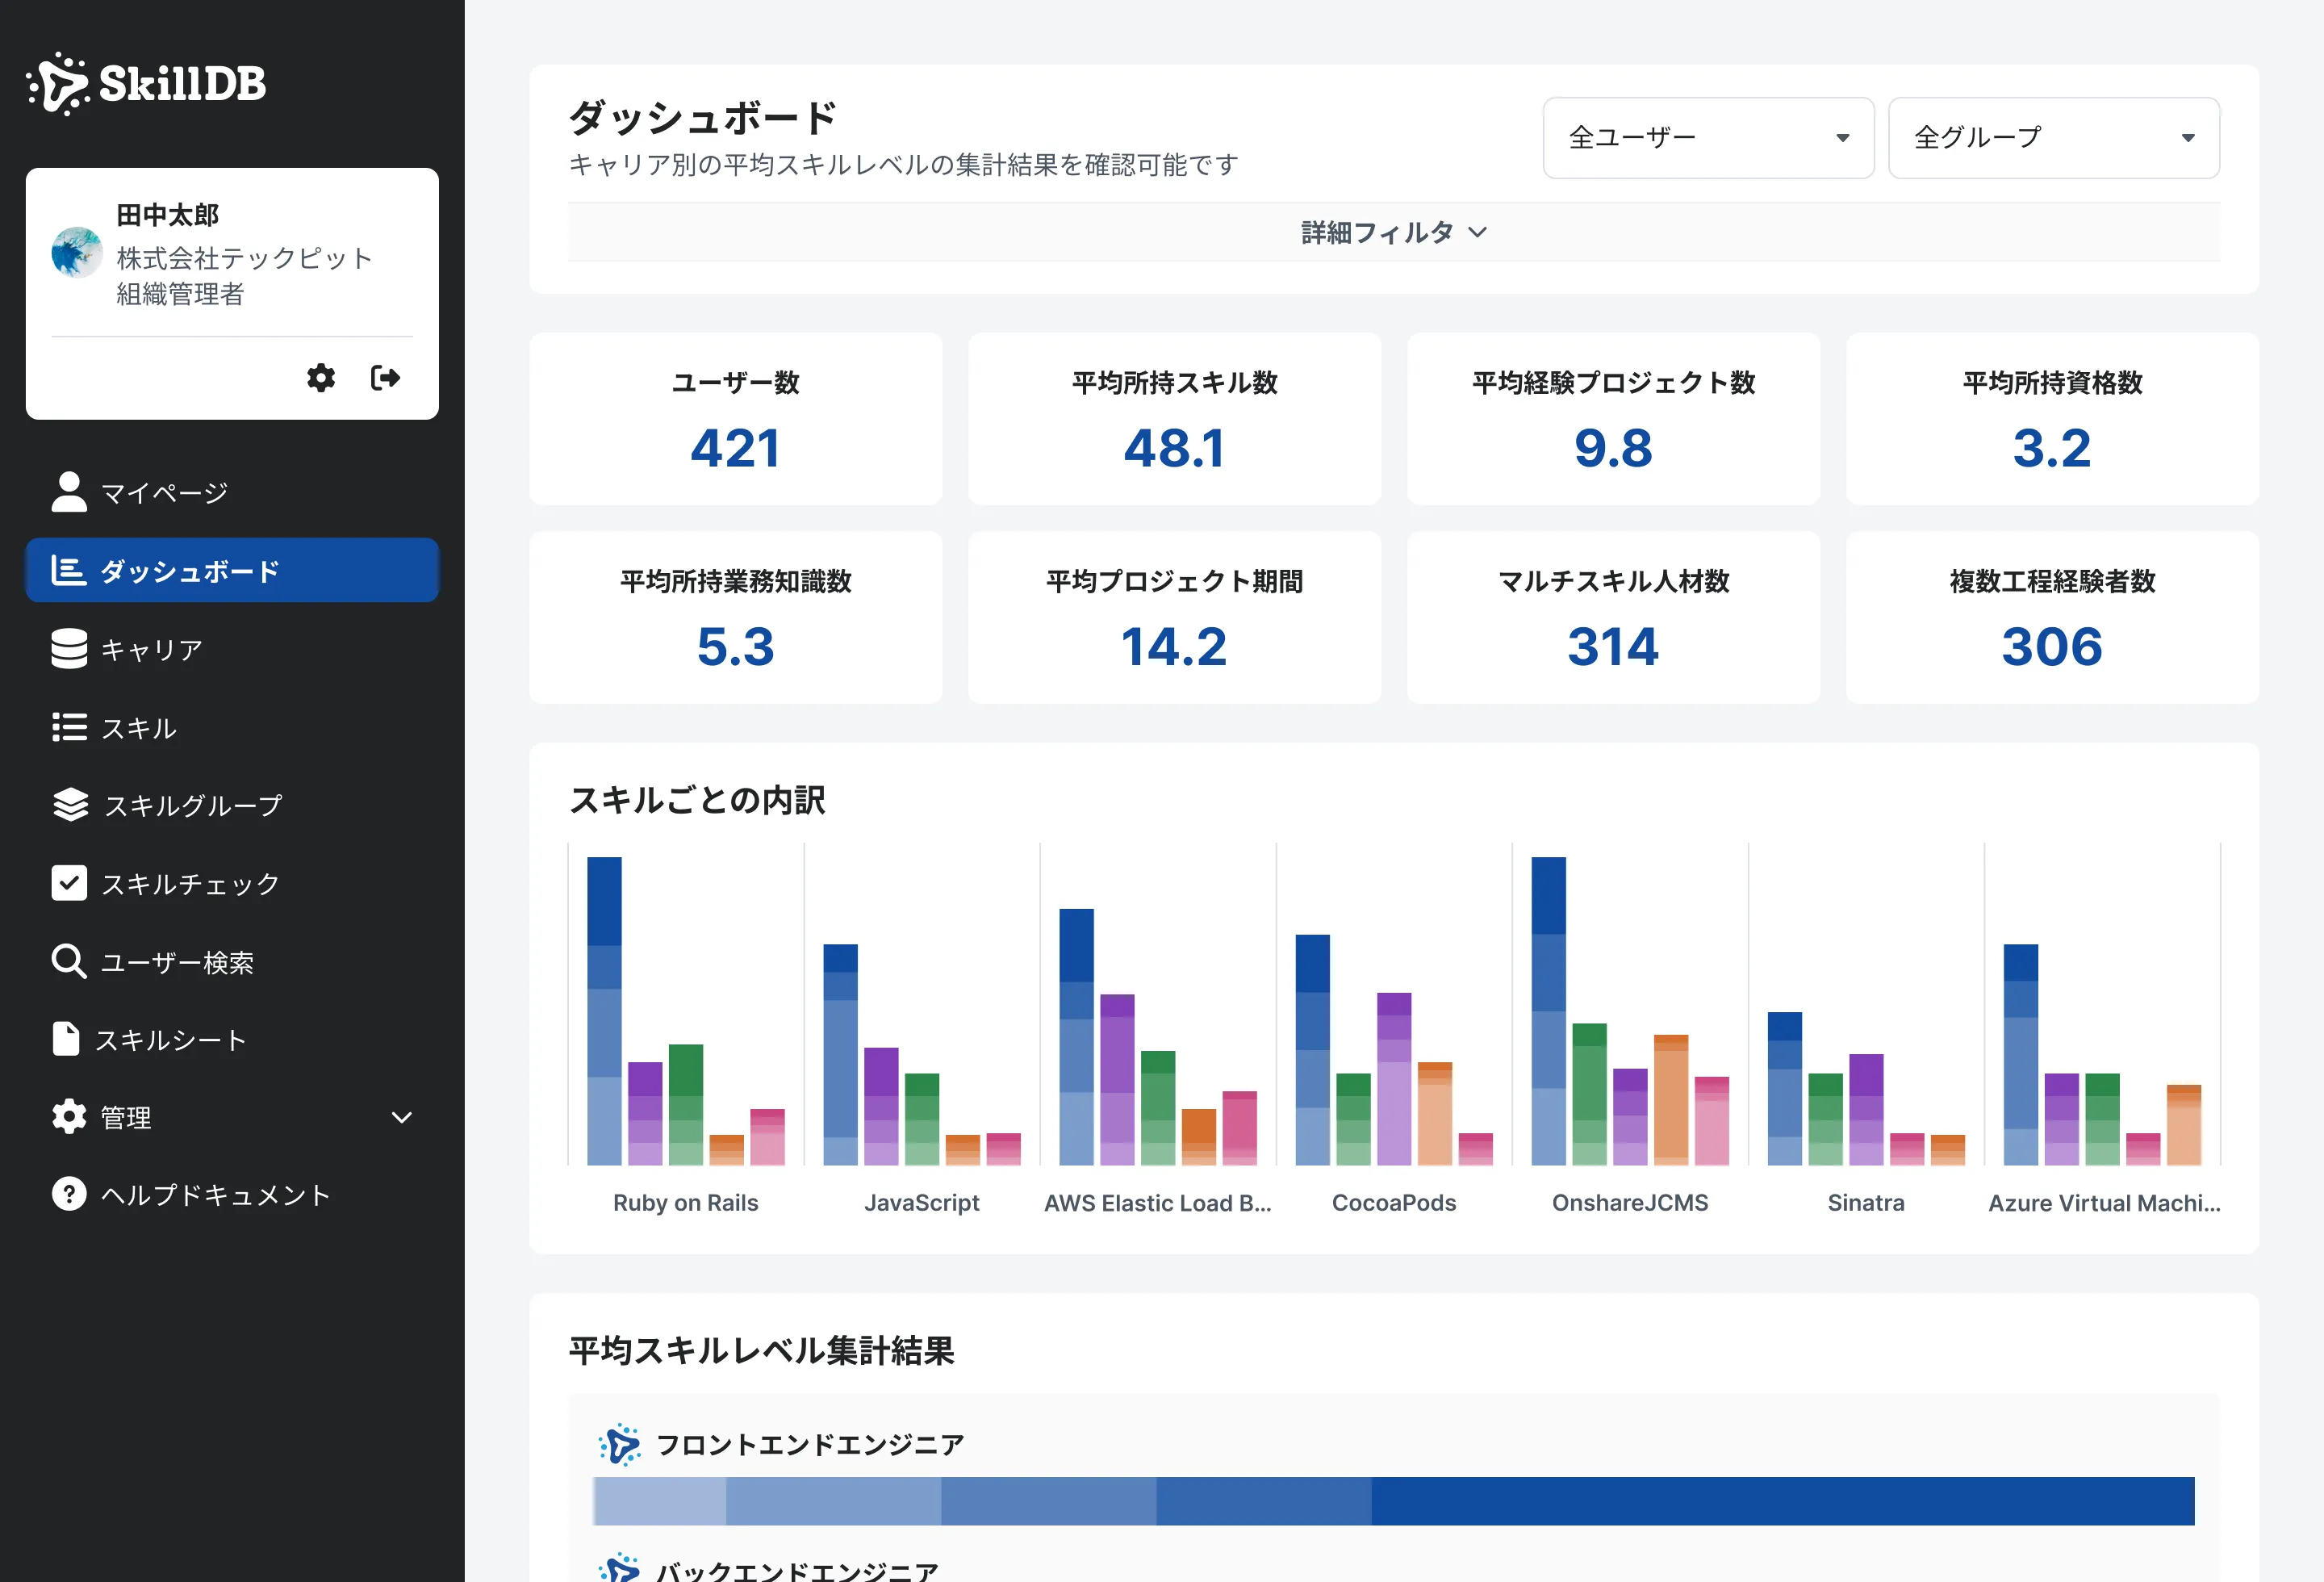Open スキルグループ menu label
The height and width of the screenshot is (1582, 2324).
tap(194, 806)
